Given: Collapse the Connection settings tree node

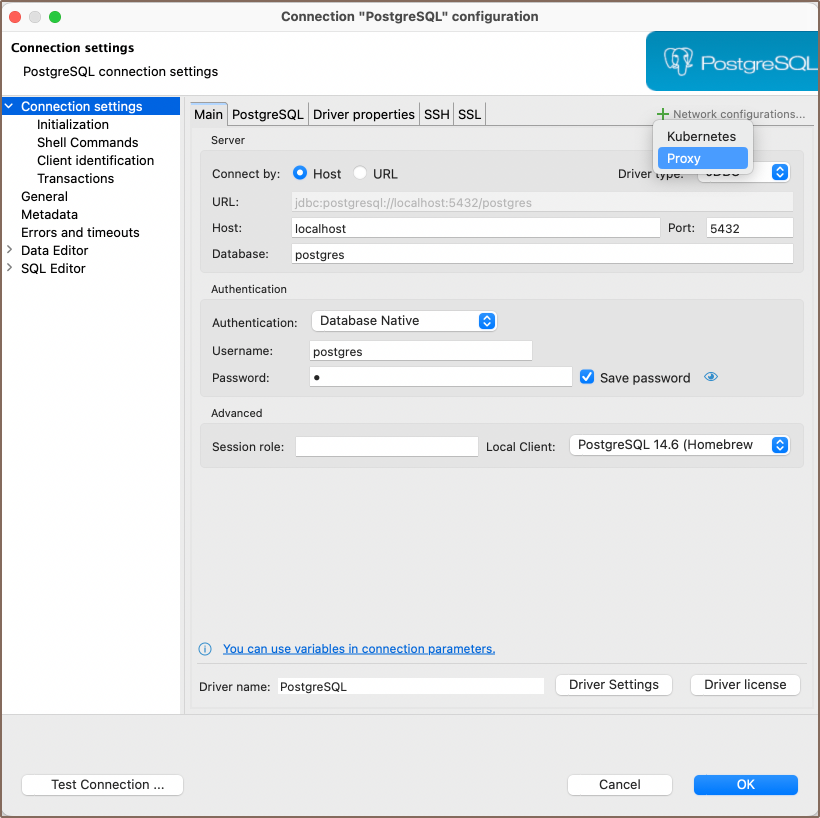Looking at the screenshot, I should click(x=9, y=106).
